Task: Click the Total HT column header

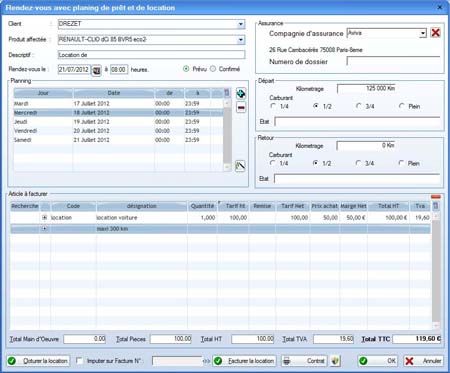Action: click(x=388, y=206)
